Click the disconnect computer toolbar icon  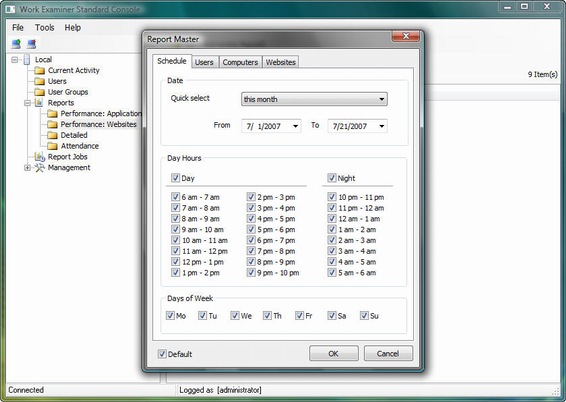click(32, 44)
